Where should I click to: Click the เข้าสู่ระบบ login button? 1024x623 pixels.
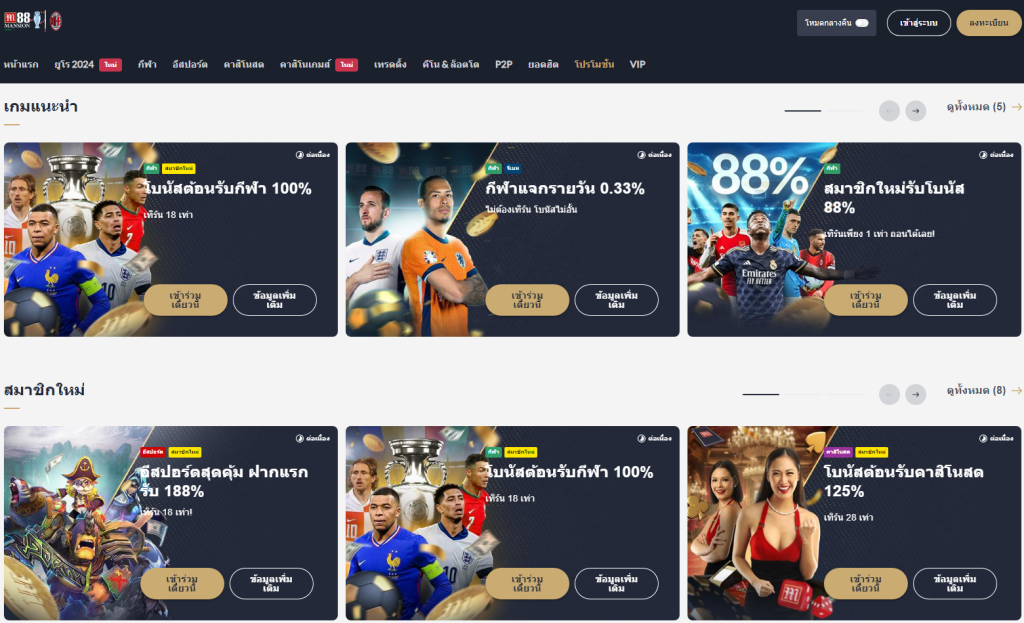[918, 23]
